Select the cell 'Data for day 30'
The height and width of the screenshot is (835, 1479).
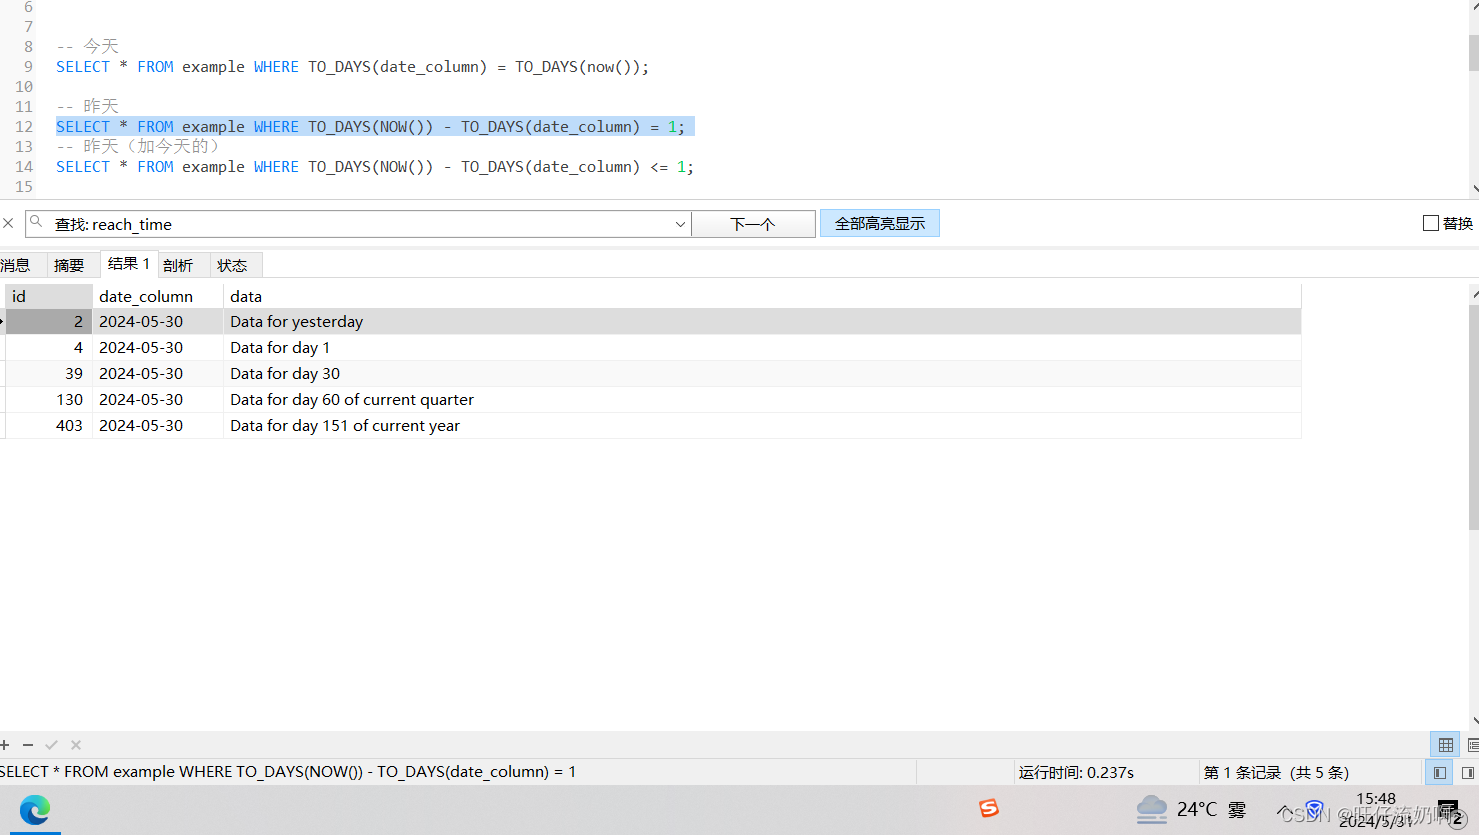point(762,373)
